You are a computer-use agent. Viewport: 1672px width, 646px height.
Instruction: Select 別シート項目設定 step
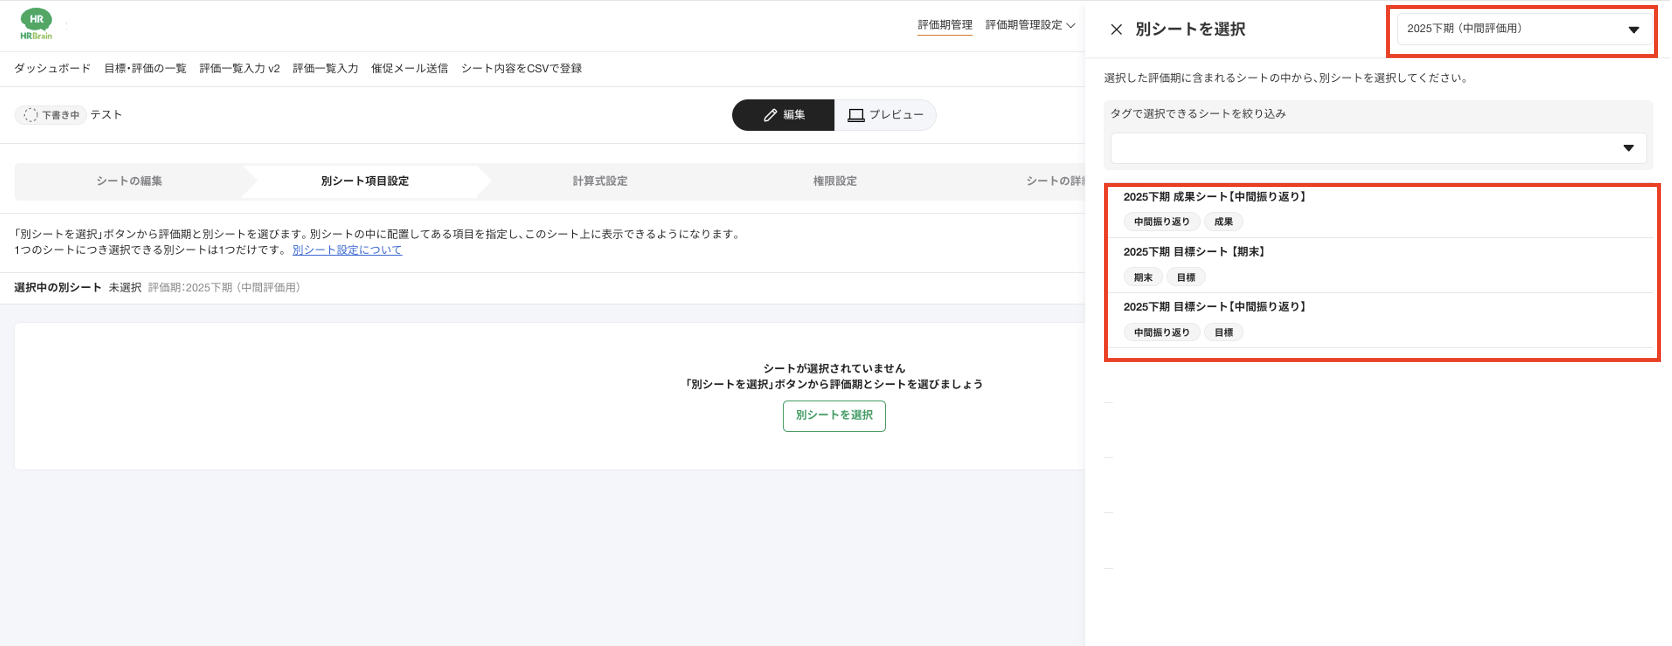point(365,181)
